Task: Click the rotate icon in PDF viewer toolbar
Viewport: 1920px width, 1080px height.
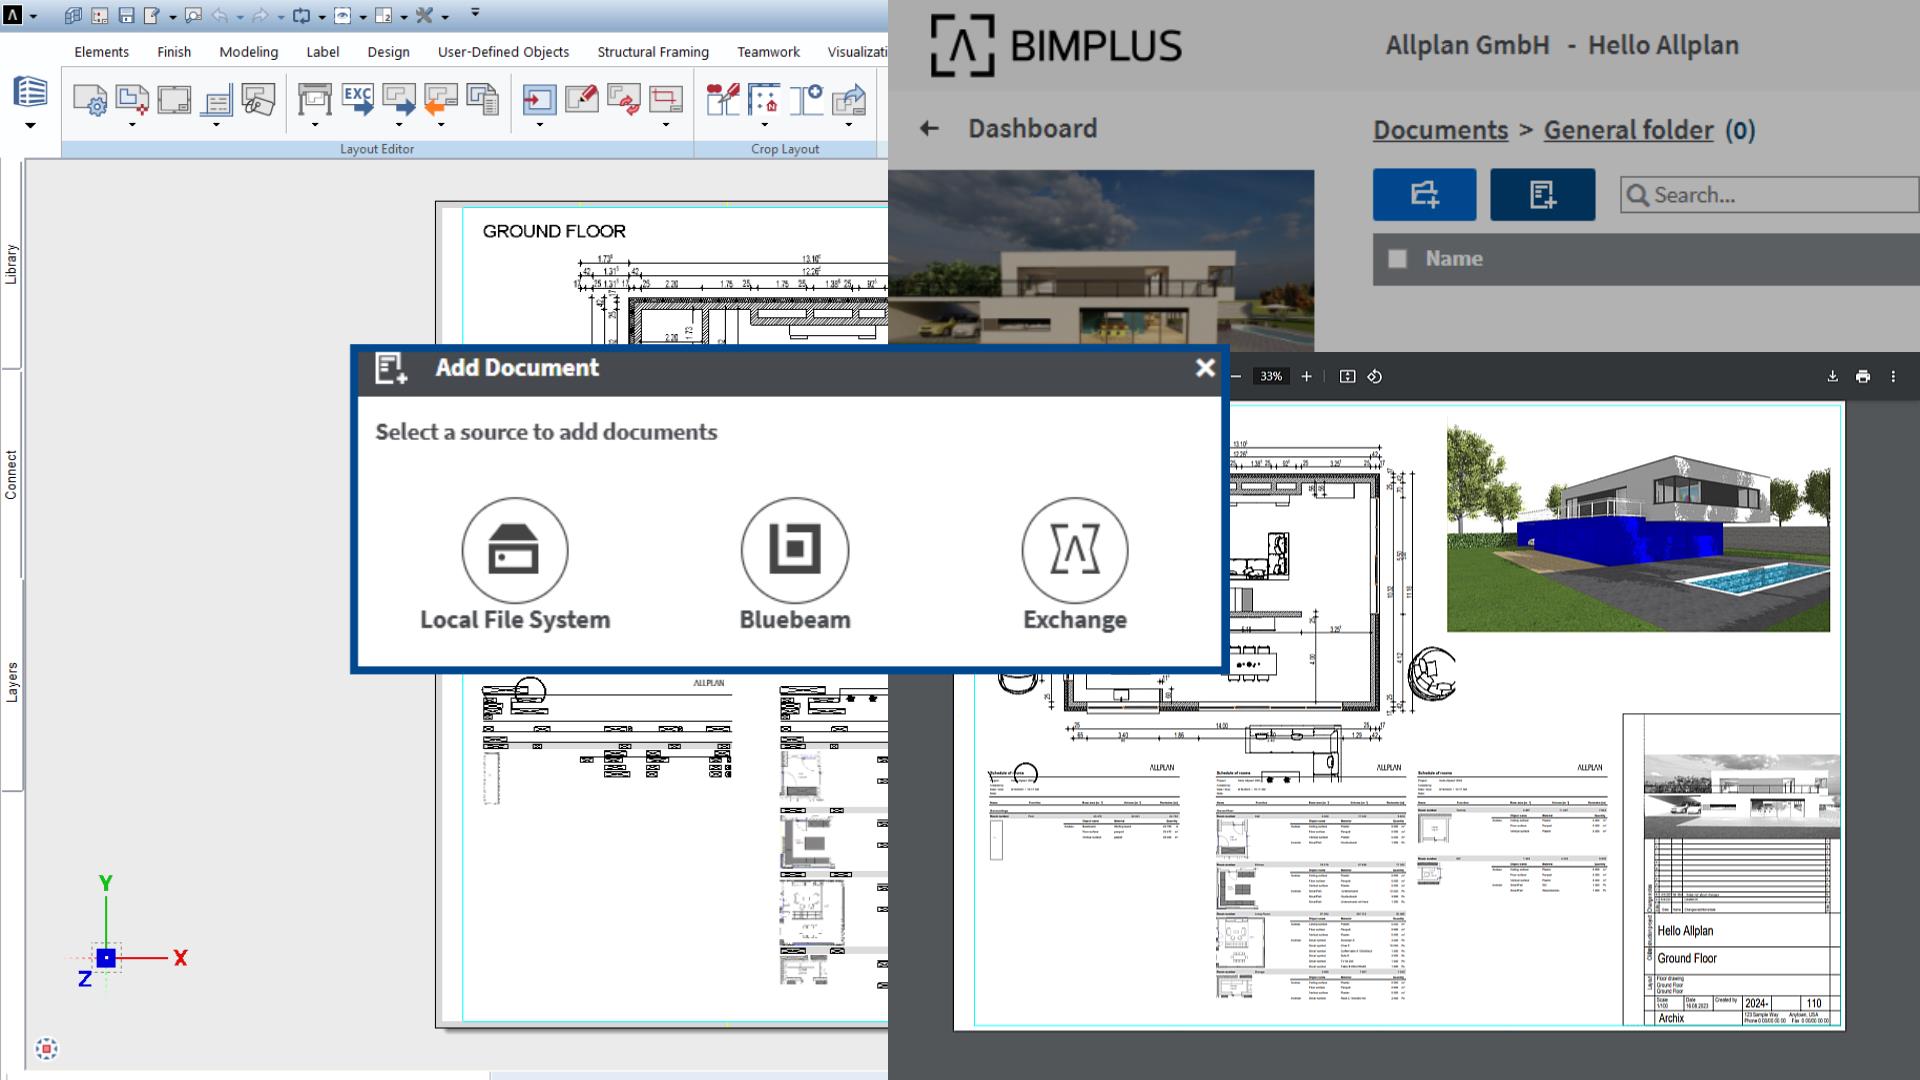Action: coord(1375,377)
